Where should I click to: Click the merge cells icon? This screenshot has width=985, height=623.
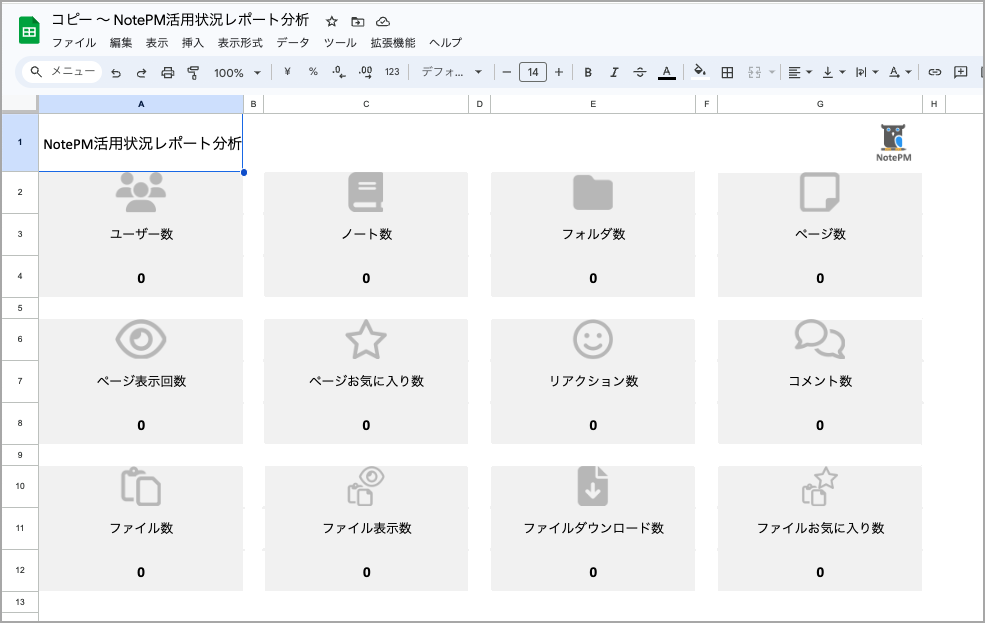(x=754, y=72)
